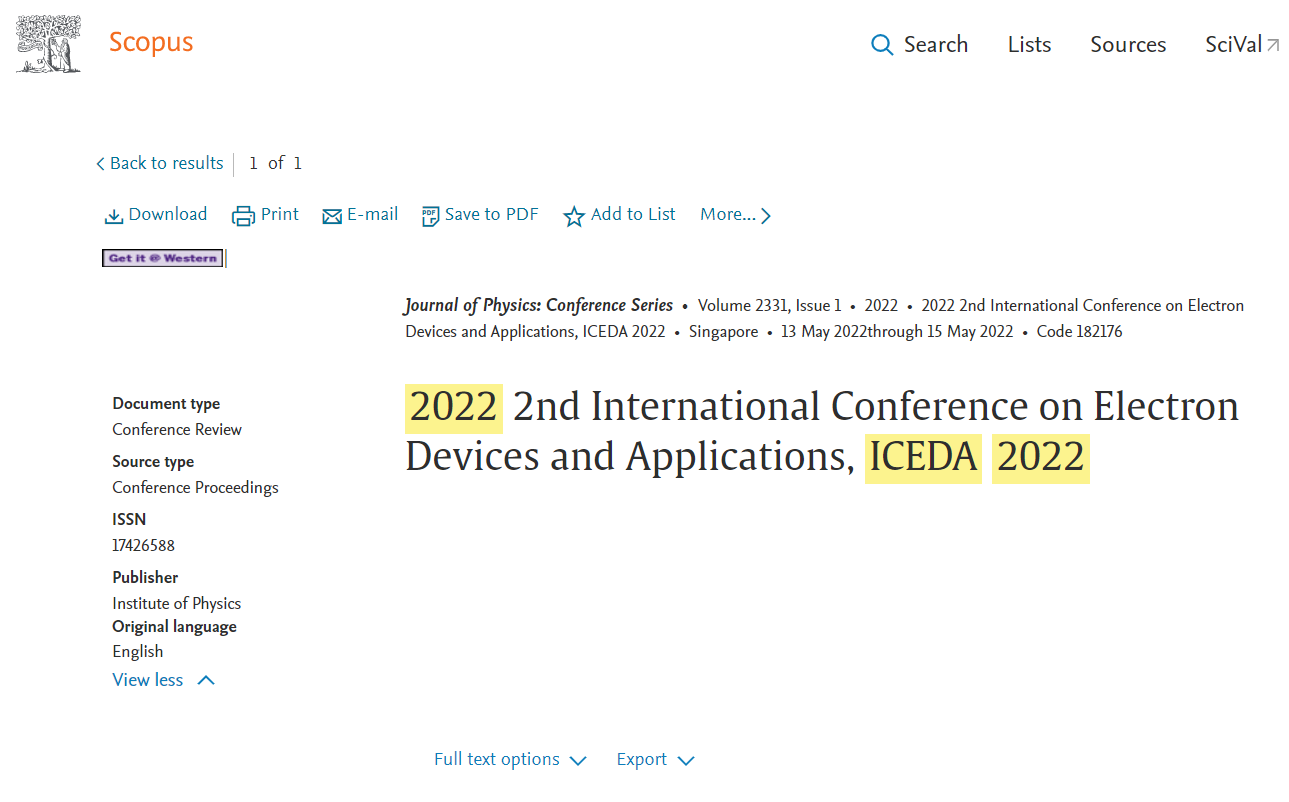Click the Save to PDF document icon
Viewport: 1289px width, 802px height.
(x=430, y=216)
